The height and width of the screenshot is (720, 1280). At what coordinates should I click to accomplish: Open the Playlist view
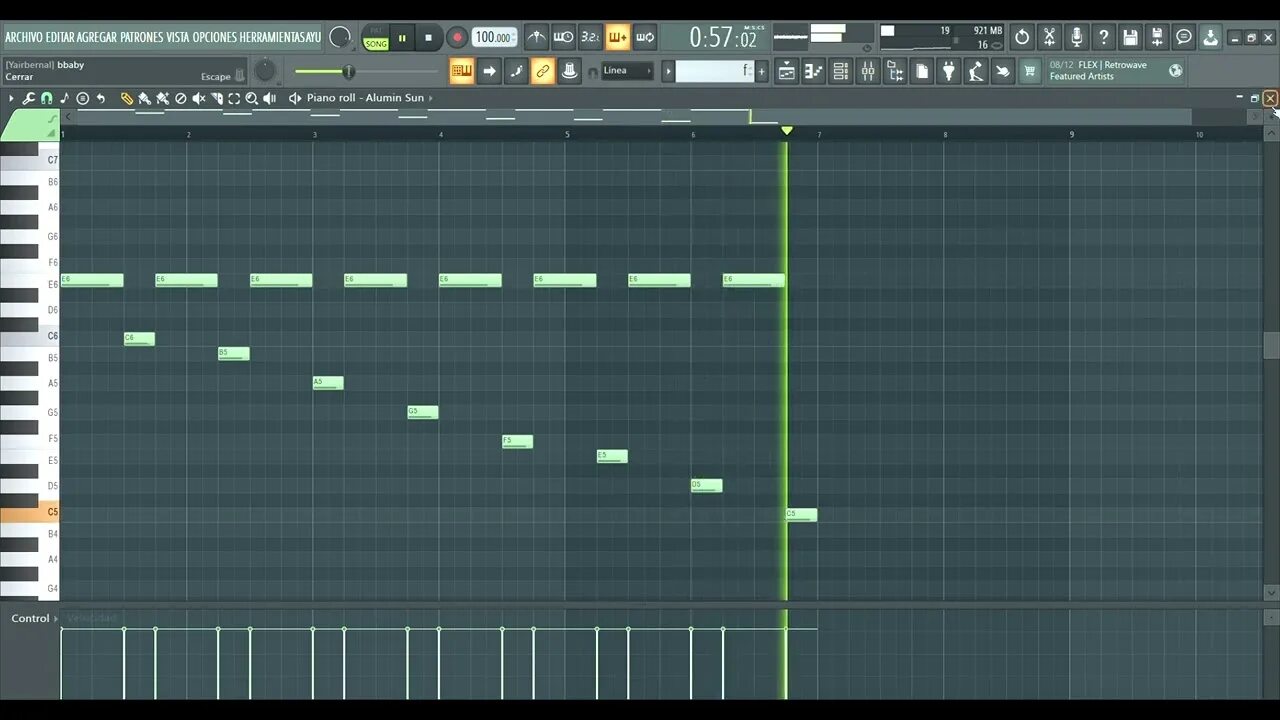point(787,71)
